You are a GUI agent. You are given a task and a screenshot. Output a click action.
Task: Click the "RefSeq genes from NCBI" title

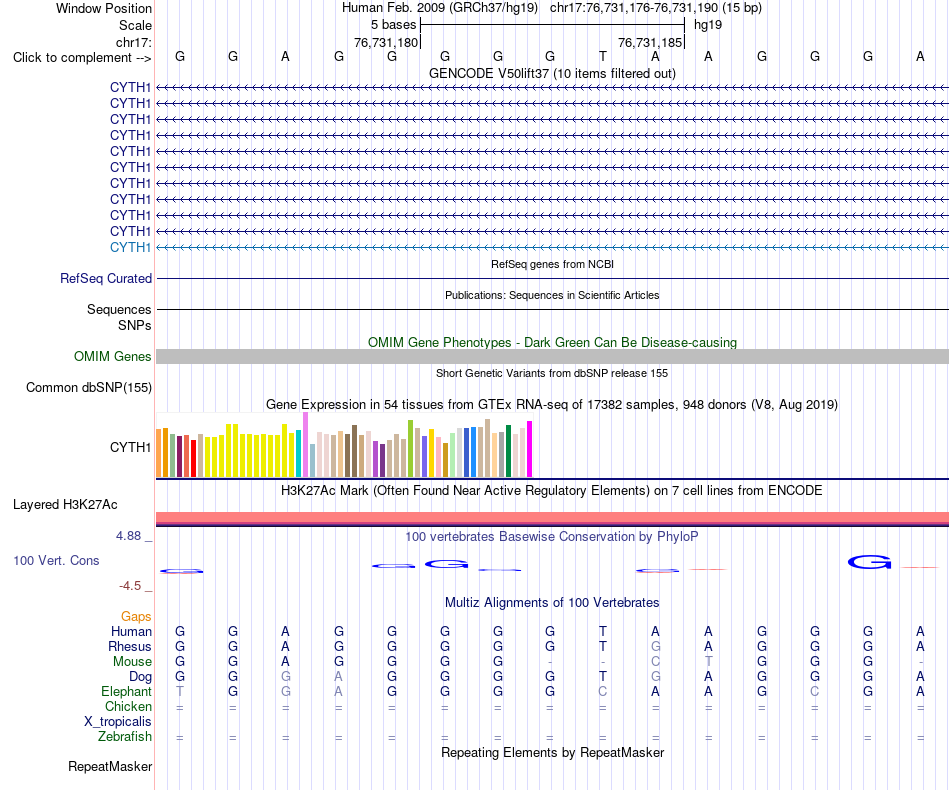[x=552, y=264]
